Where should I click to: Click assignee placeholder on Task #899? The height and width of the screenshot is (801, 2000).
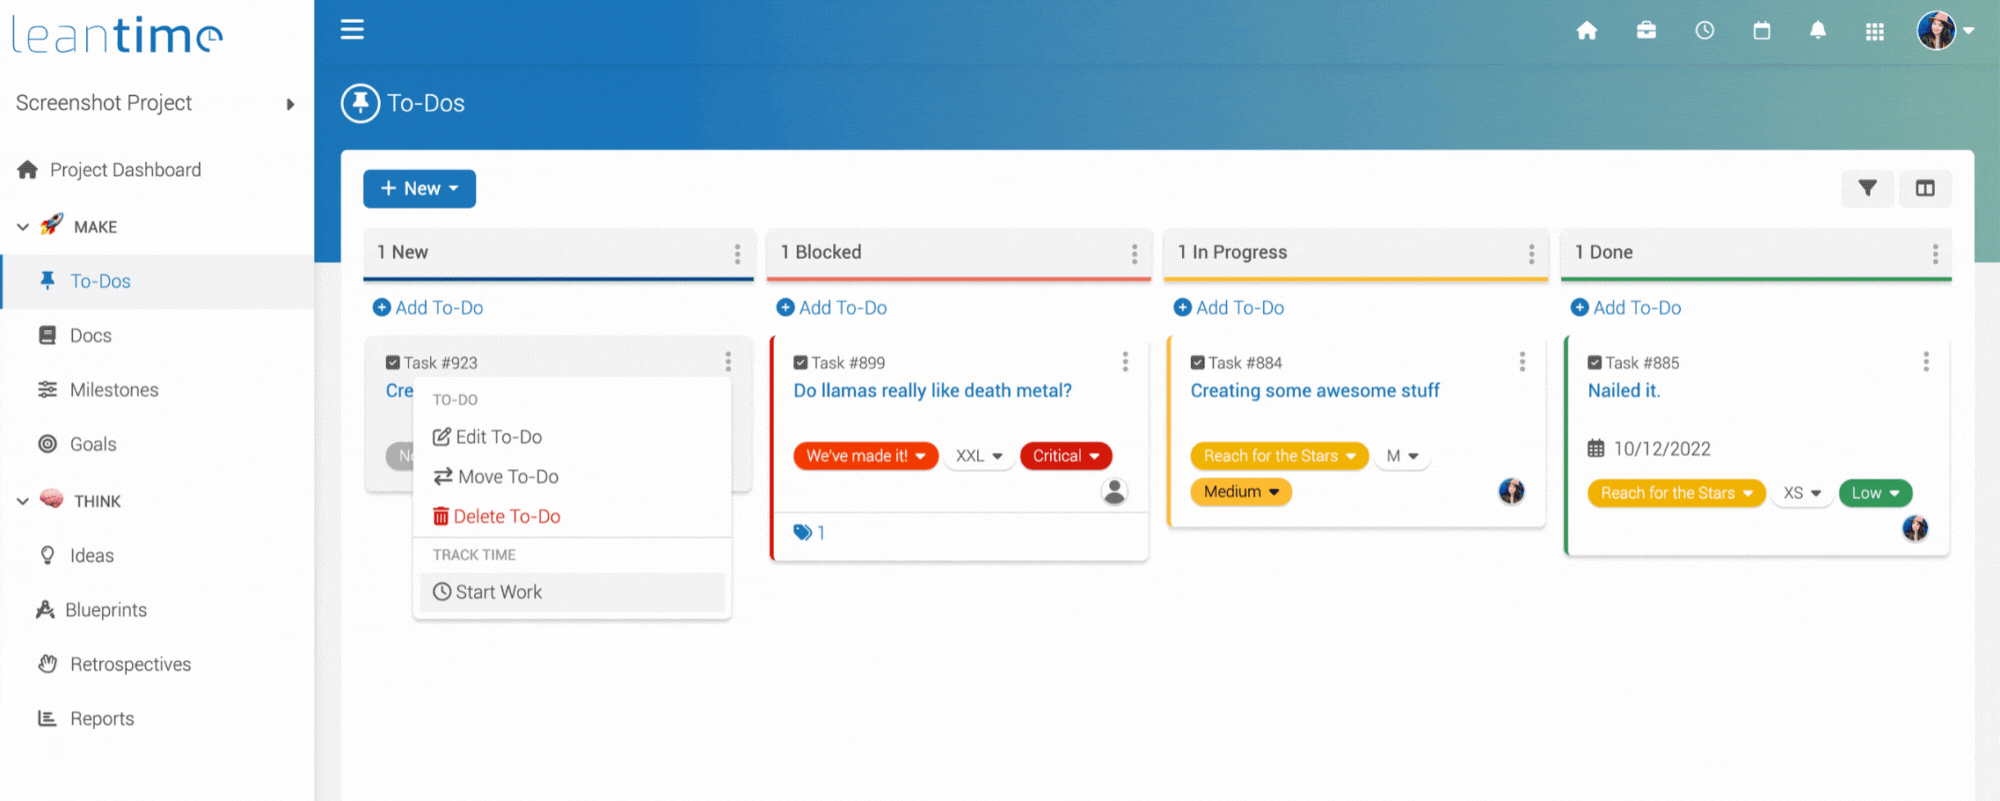pyautogui.click(x=1114, y=491)
